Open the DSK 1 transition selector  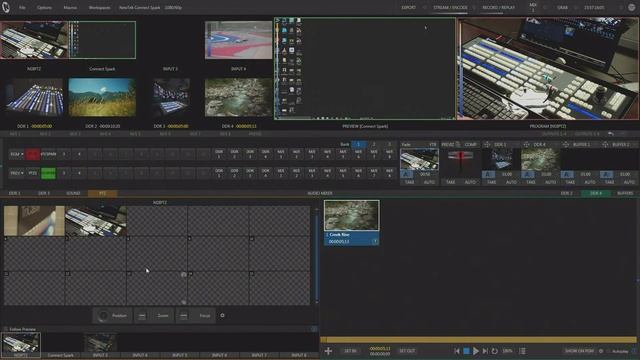point(488,174)
